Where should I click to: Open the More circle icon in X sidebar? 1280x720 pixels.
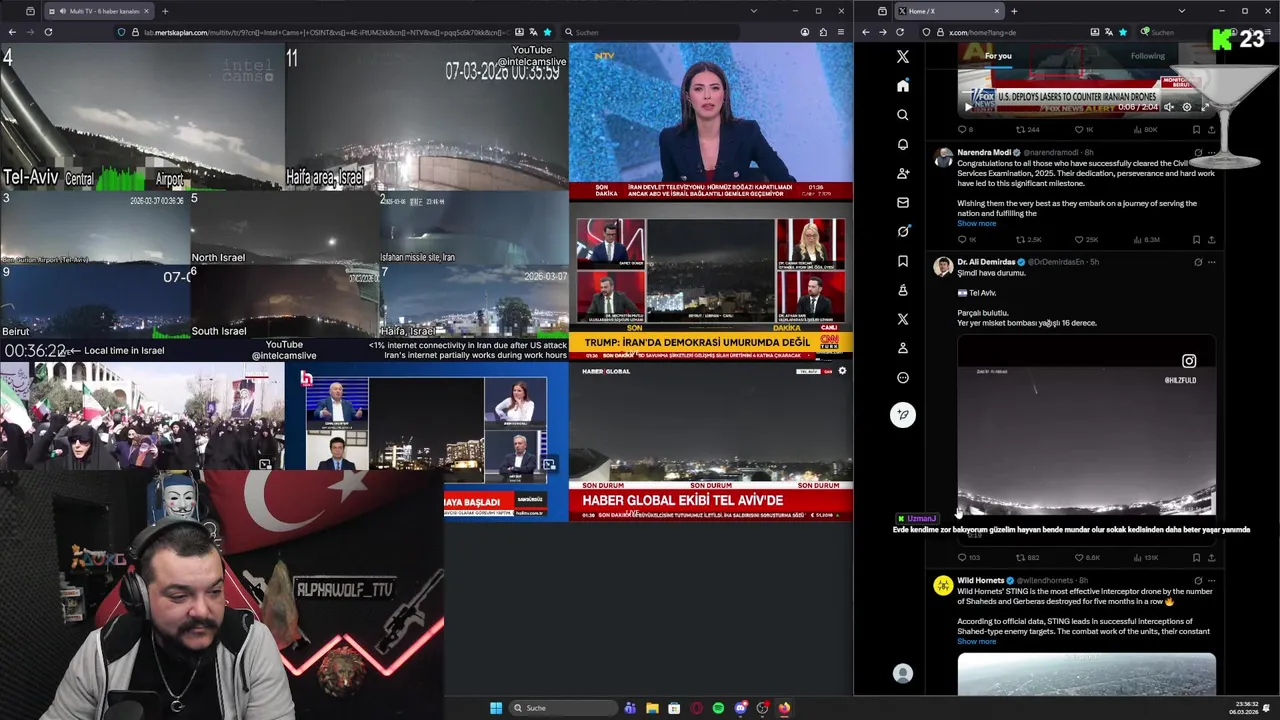tap(903, 378)
